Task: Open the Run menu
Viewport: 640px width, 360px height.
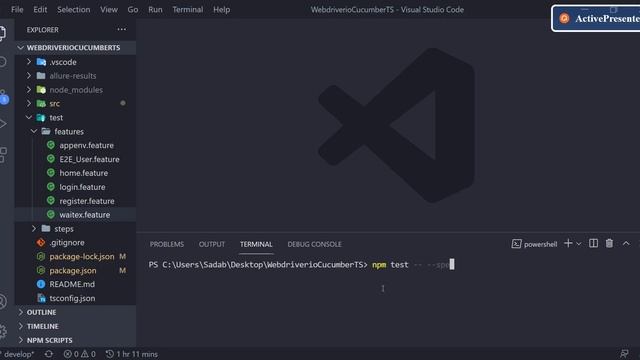Action: pyautogui.click(x=155, y=9)
